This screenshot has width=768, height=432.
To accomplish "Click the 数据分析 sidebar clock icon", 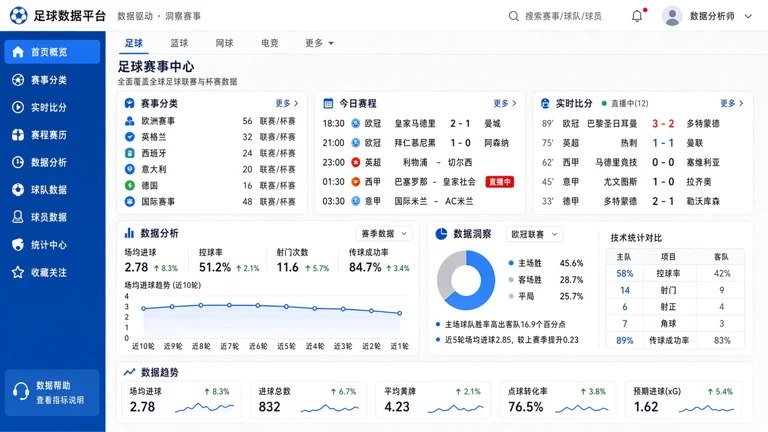I will point(18,162).
